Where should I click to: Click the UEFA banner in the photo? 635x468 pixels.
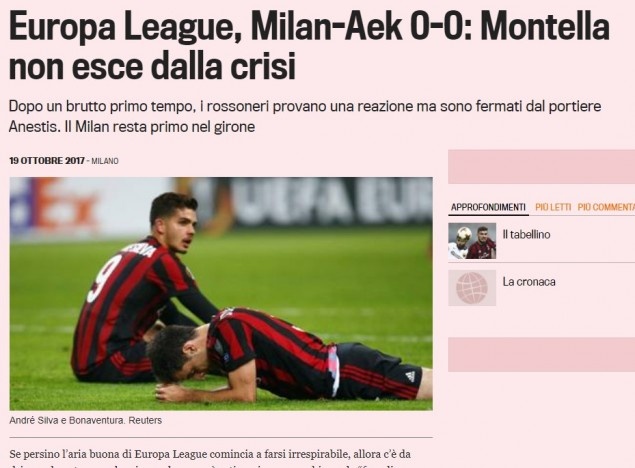[x=330, y=201]
